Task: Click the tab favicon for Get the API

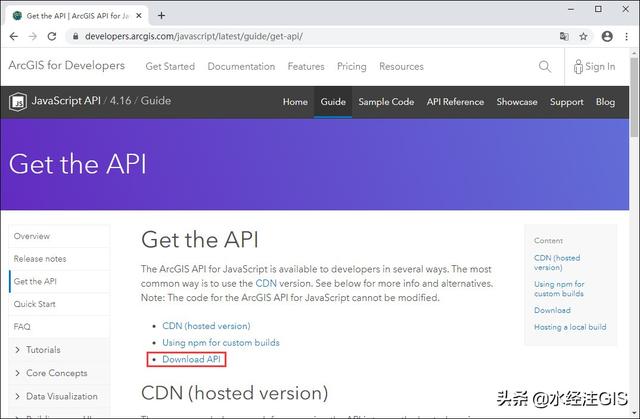Action: [17, 16]
